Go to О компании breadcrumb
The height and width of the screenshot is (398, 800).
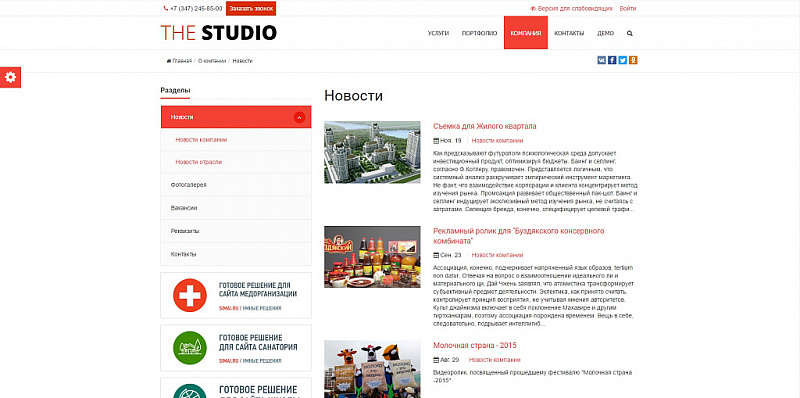(212, 61)
